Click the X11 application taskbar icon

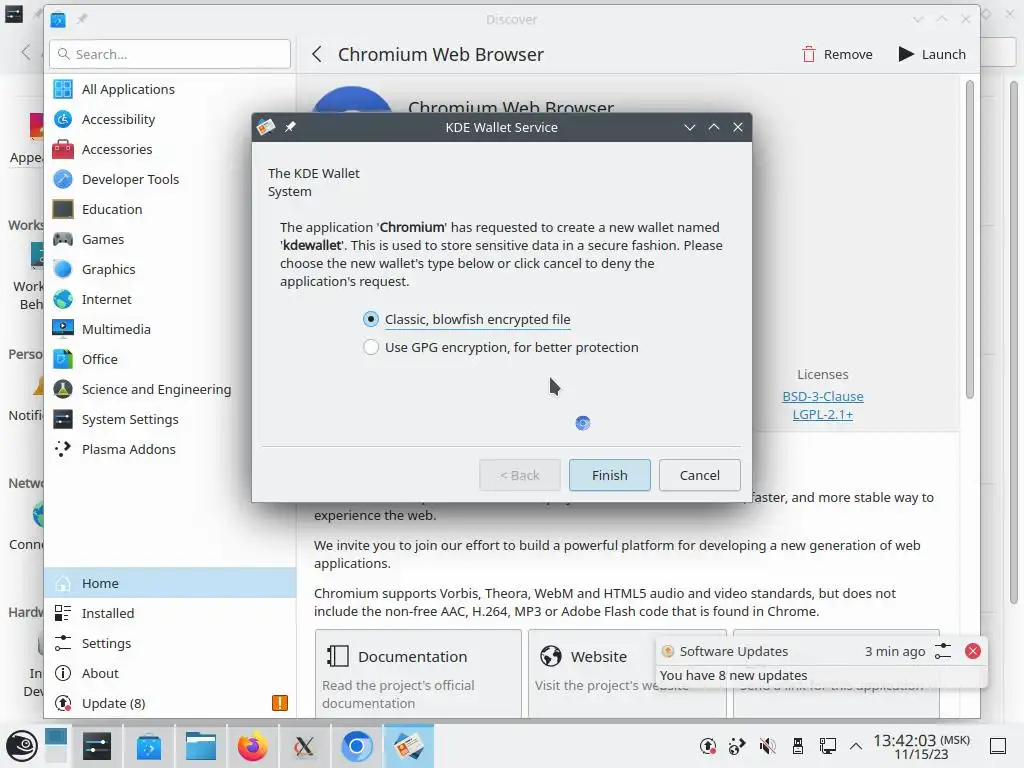304,746
